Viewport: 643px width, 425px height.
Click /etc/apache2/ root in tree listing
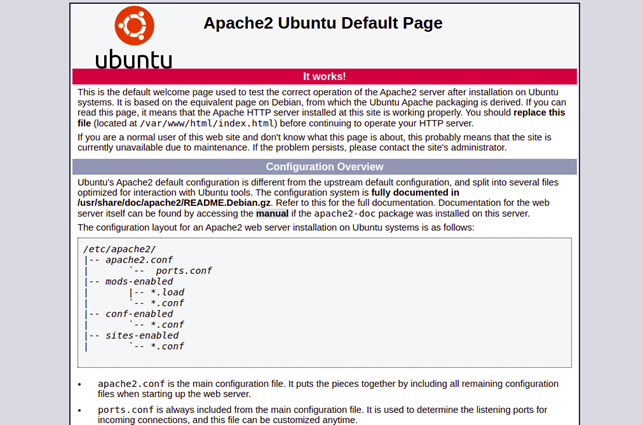pyautogui.click(x=119, y=249)
